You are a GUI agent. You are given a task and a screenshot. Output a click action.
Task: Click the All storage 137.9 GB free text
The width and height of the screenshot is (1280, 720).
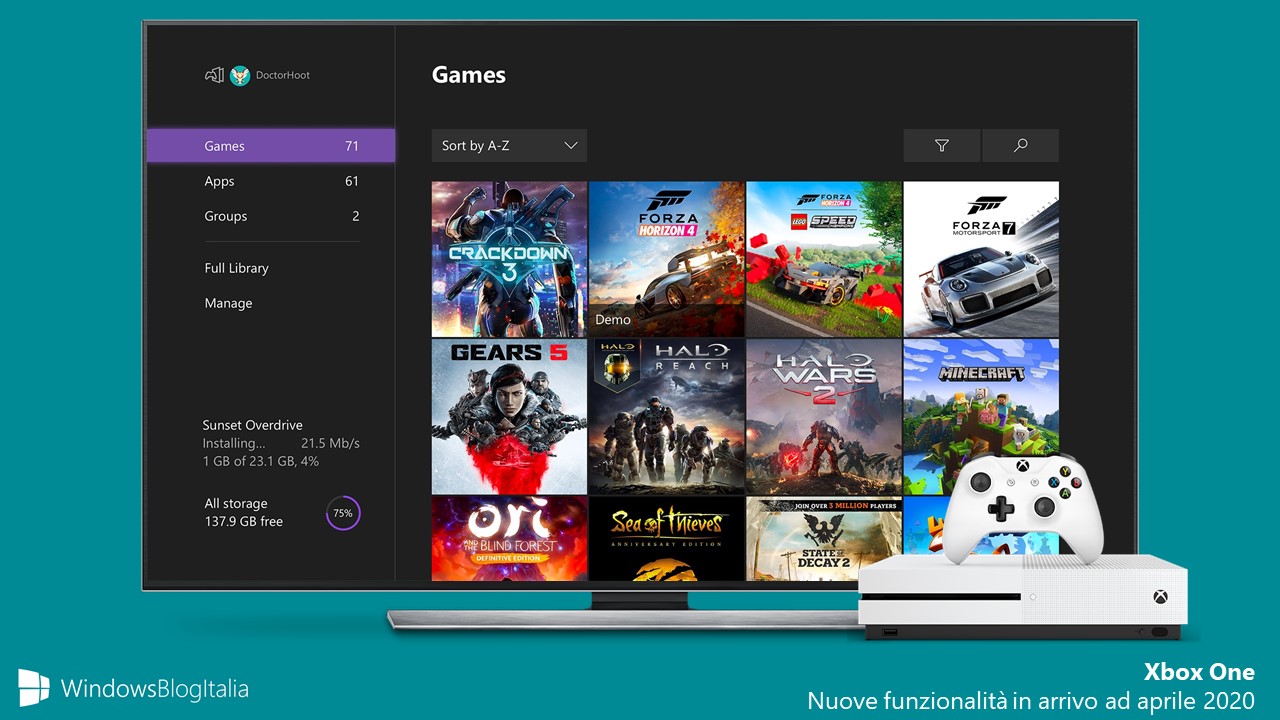(244, 513)
